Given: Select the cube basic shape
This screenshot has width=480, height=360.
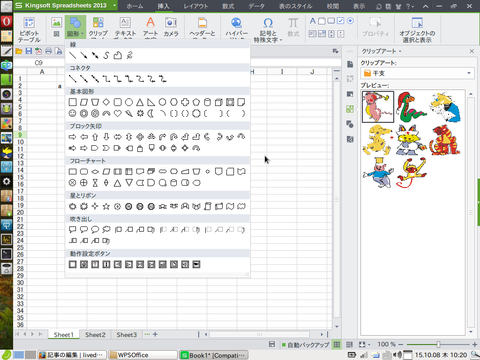Looking at the screenshot, I should coord(218,102).
